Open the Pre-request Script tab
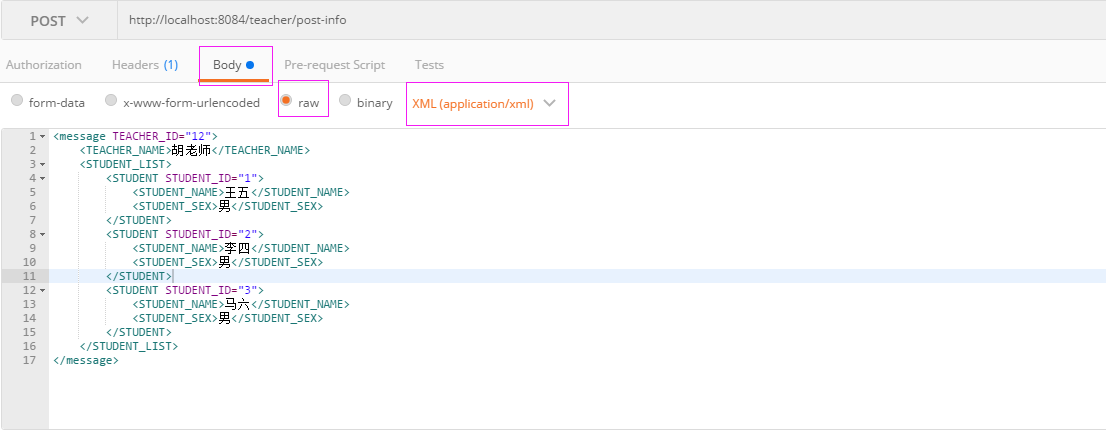The height and width of the screenshot is (432, 1106). (334, 65)
